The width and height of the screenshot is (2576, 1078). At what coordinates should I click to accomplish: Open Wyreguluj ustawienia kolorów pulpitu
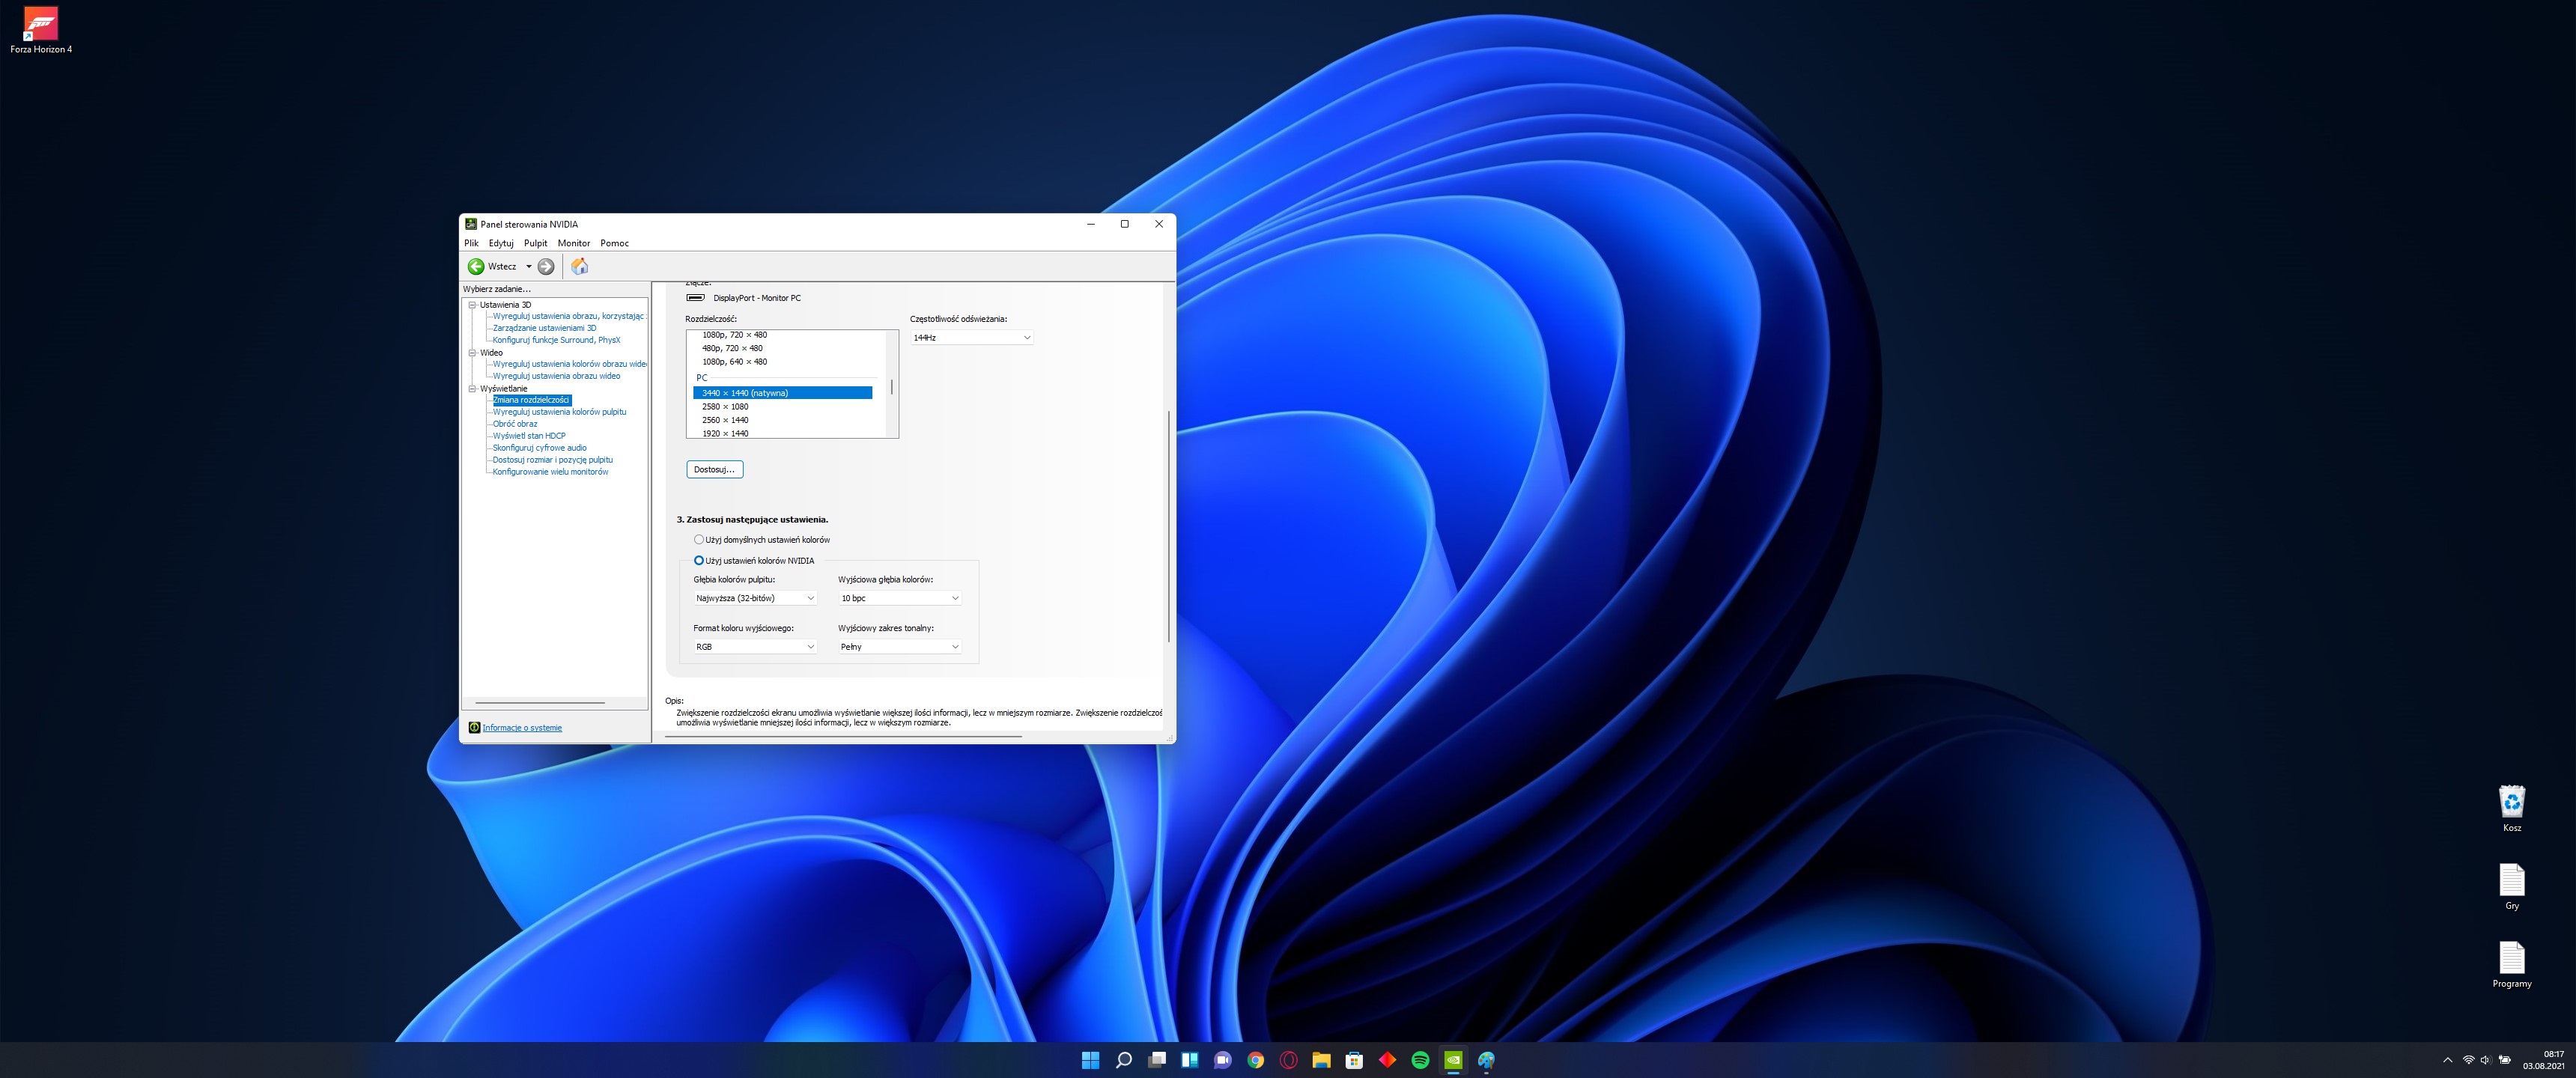point(559,412)
